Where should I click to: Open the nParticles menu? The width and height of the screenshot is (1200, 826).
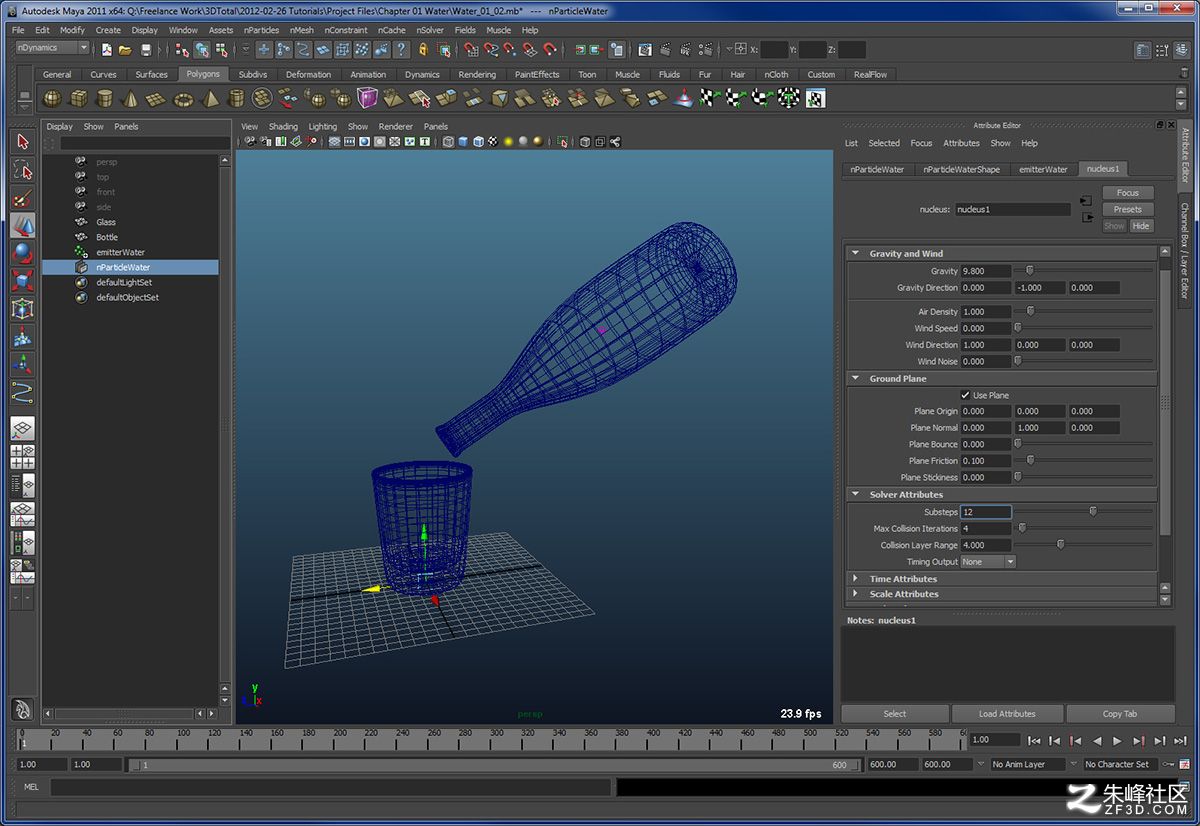click(262, 30)
